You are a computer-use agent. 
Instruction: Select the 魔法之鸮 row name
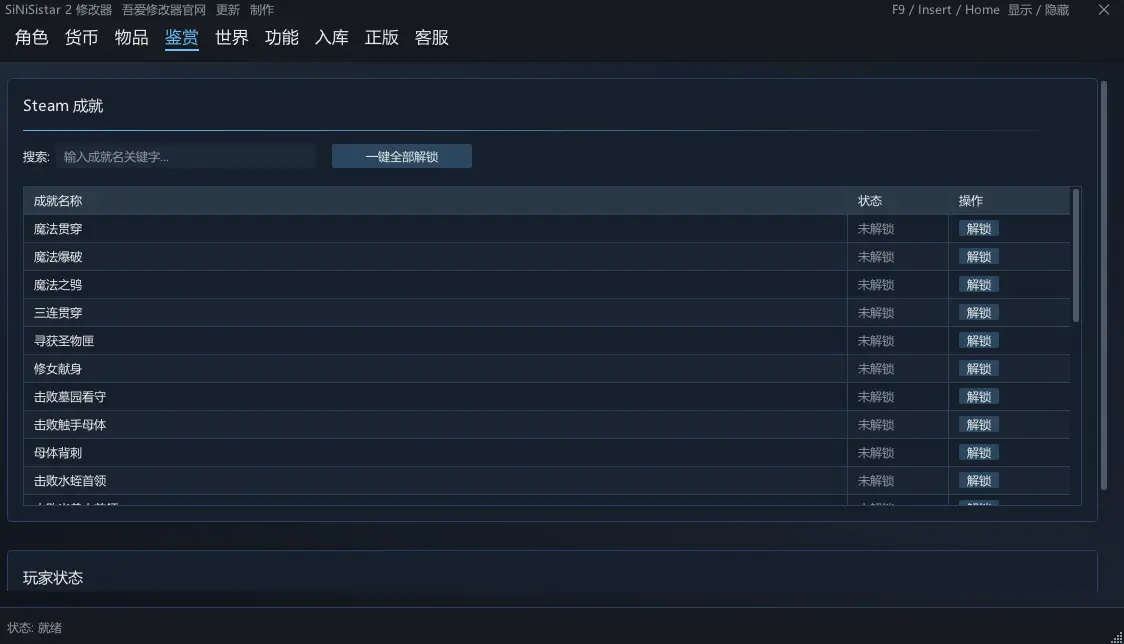pyautogui.click(x=58, y=285)
